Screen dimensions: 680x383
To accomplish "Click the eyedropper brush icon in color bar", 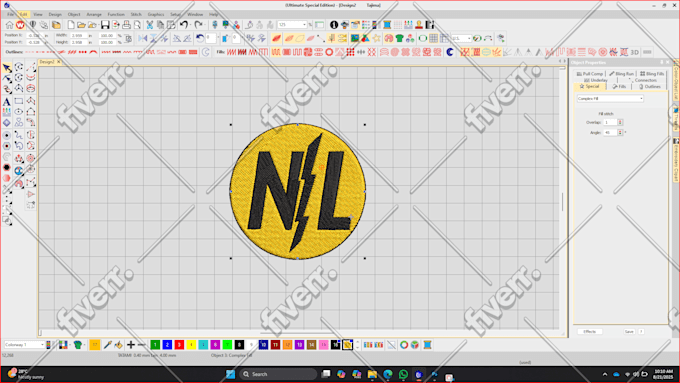I will [108, 345].
